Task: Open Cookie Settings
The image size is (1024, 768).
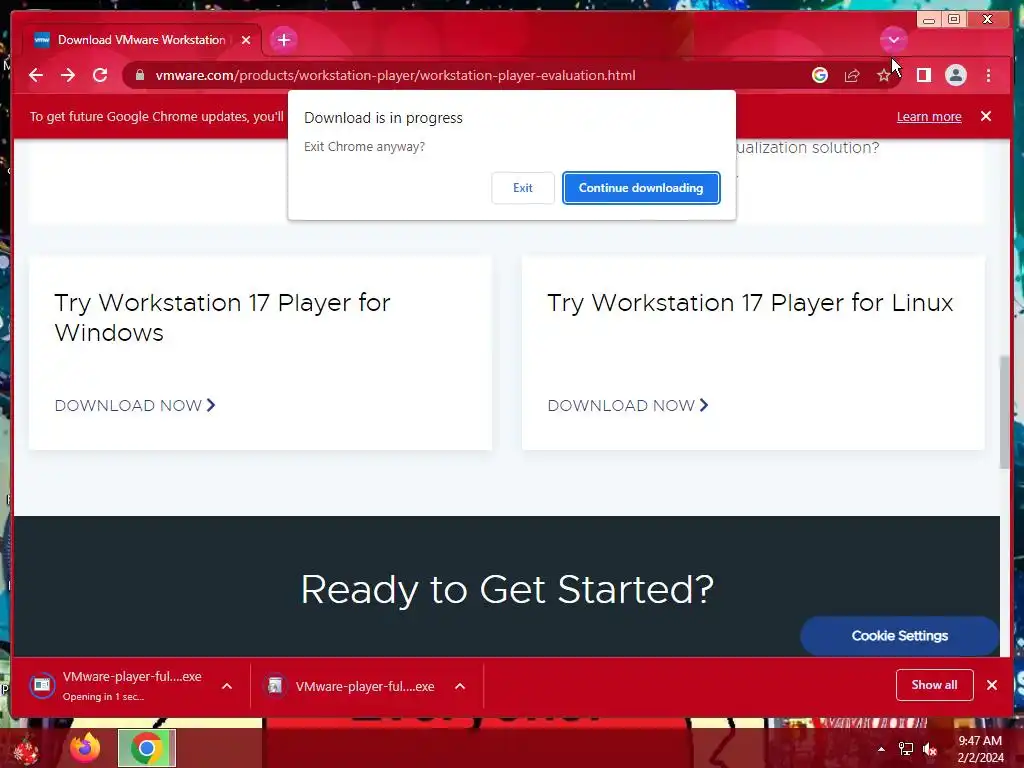Action: click(899, 635)
